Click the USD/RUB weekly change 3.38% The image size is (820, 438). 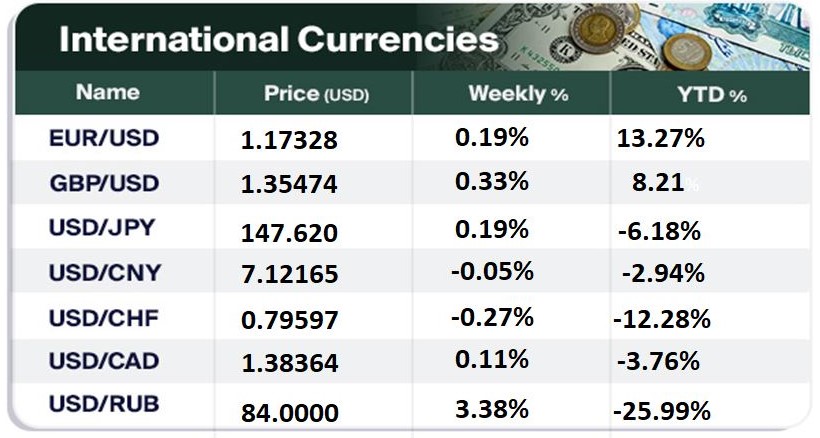(492, 409)
